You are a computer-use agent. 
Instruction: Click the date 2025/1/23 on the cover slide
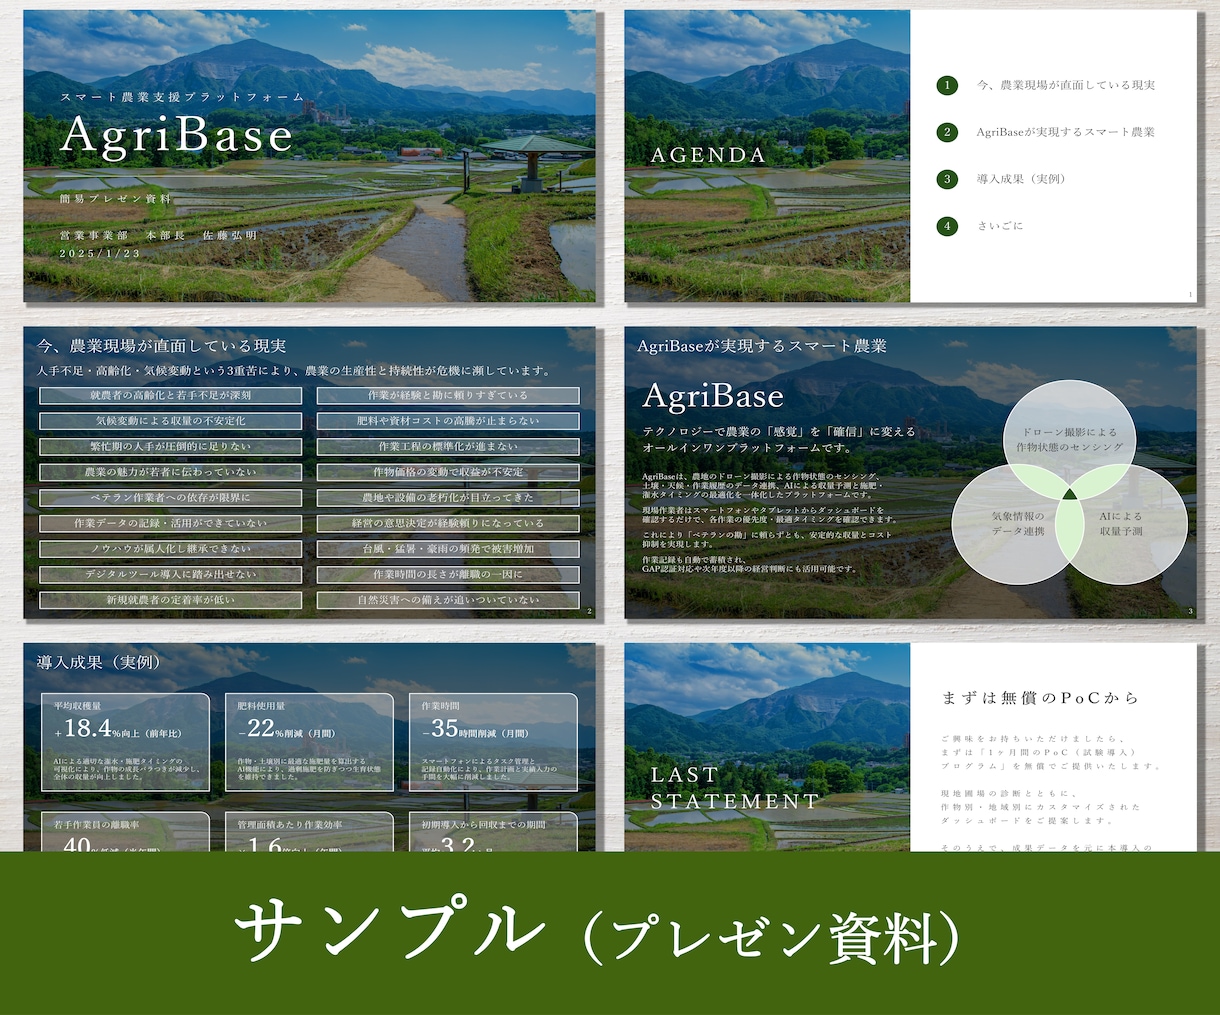(x=100, y=254)
